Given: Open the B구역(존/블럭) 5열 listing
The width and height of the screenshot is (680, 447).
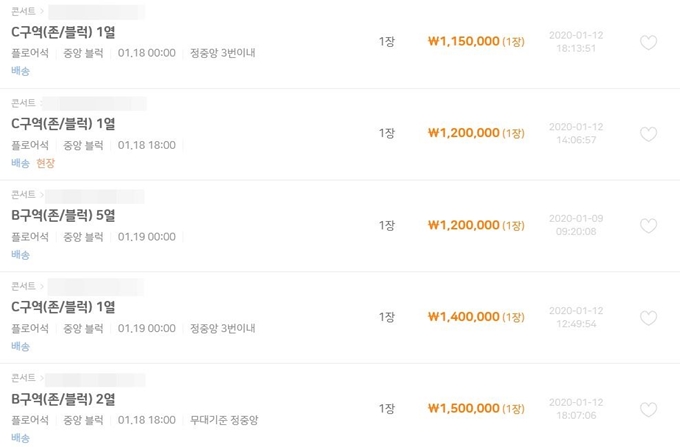Looking at the screenshot, I should (x=63, y=215).
